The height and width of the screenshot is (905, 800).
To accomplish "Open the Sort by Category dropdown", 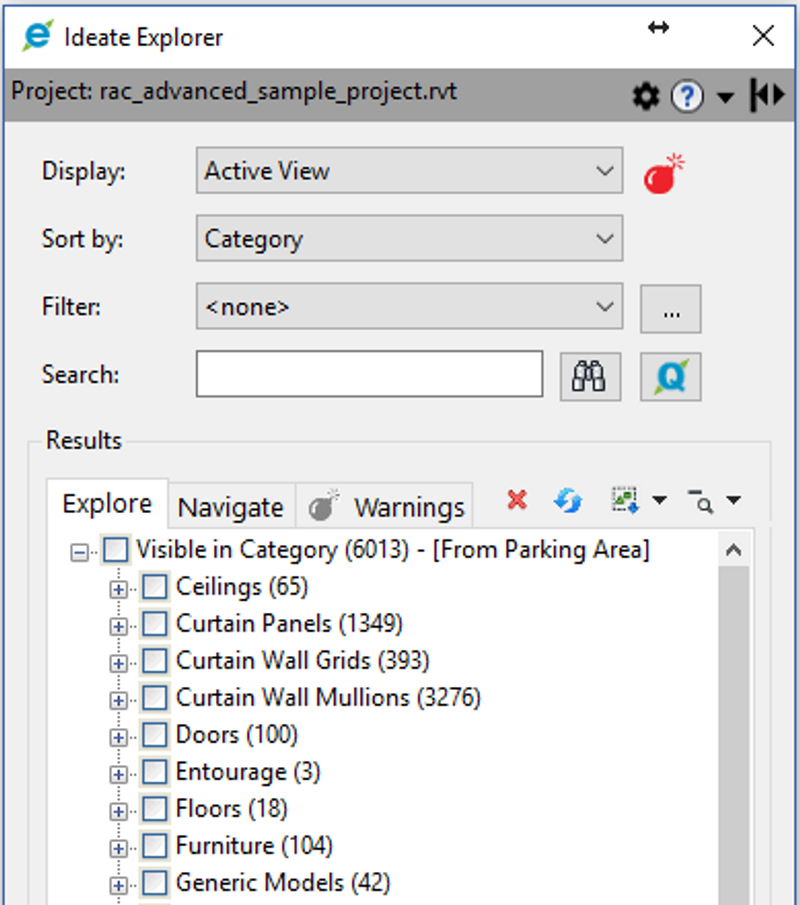I will [x=409, y=238].
